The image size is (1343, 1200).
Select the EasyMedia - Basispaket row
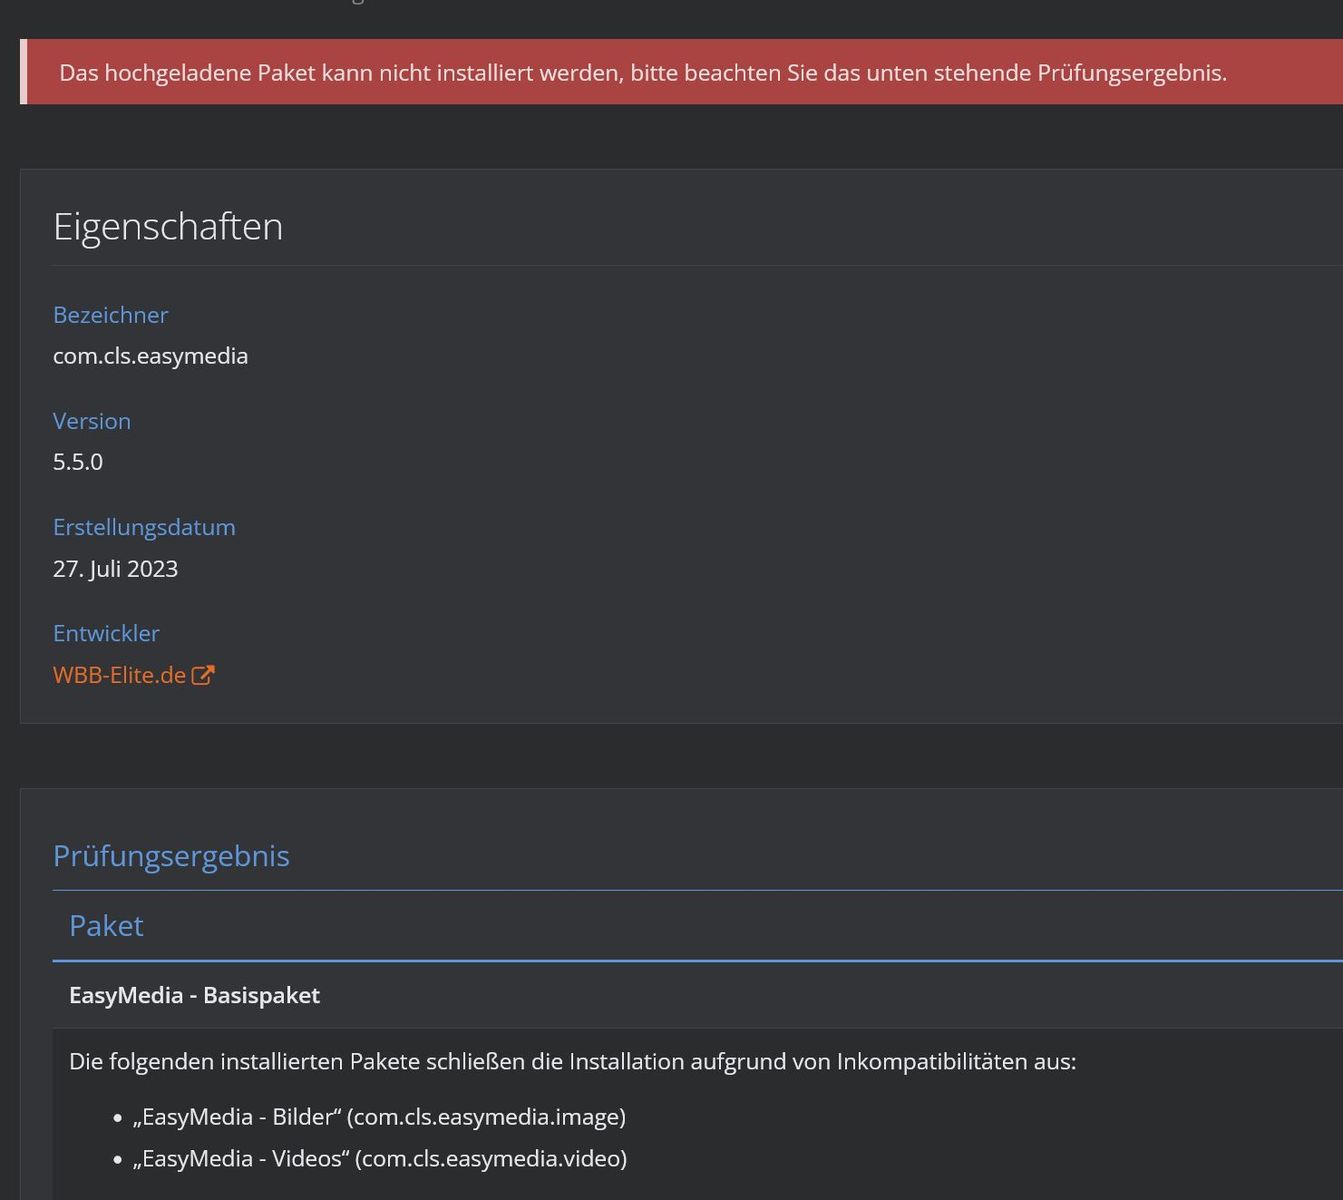point(194,995)
